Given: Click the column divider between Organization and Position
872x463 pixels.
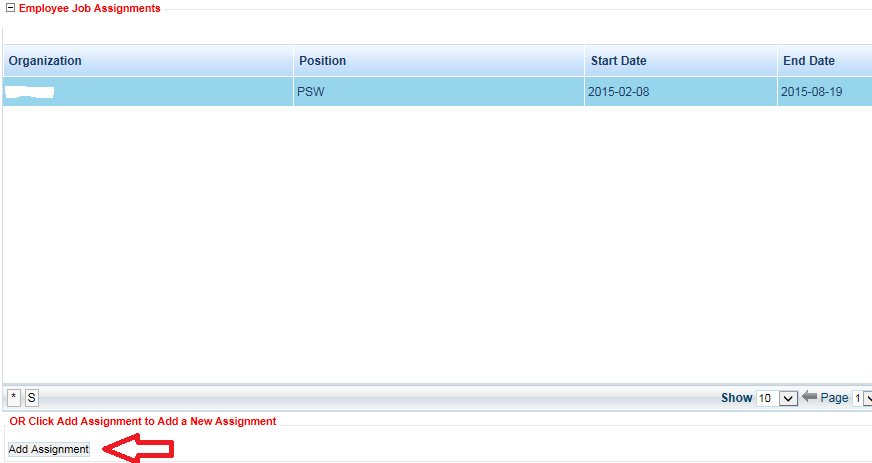Looking at the screenshot, I should (293, 61).
